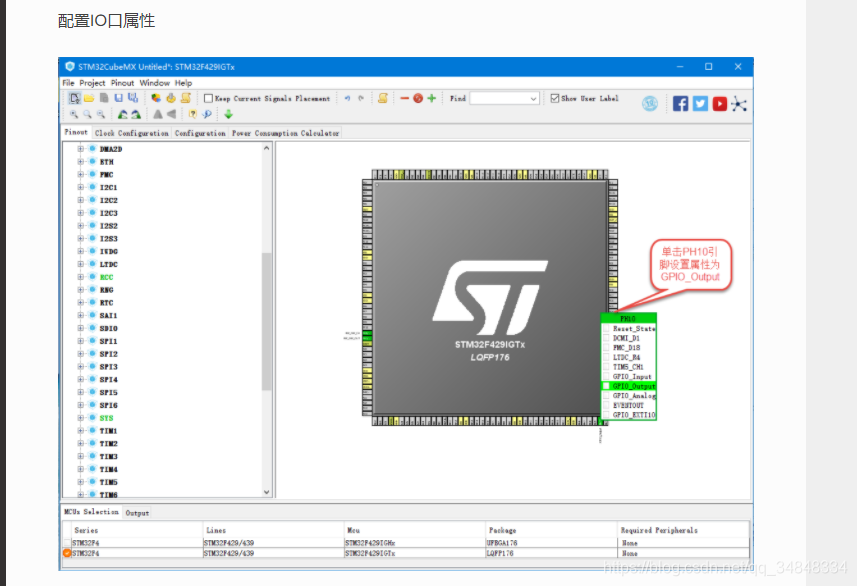857x586 pixels.
Task: Click the undo arrow icon
Action: pyautogui.click(x=347, y=98)
